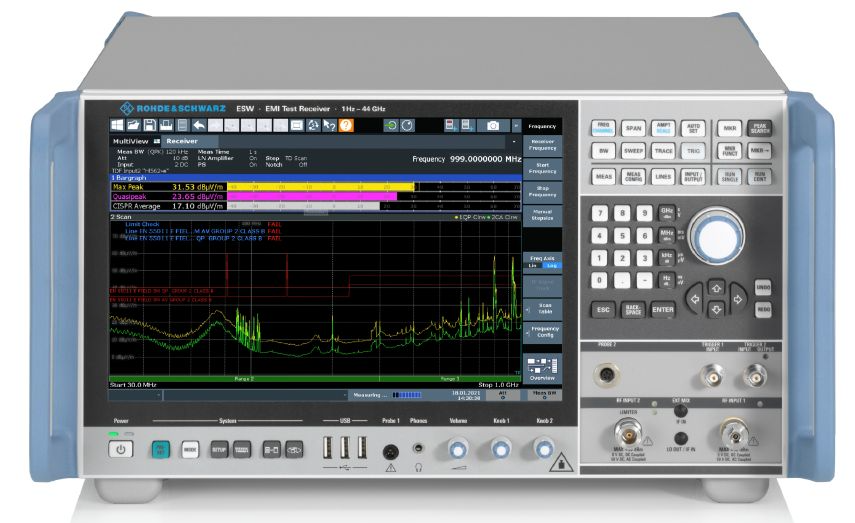855x523 pixels.
Task: Click the up arrow navigation key
Action: point(716,288)
